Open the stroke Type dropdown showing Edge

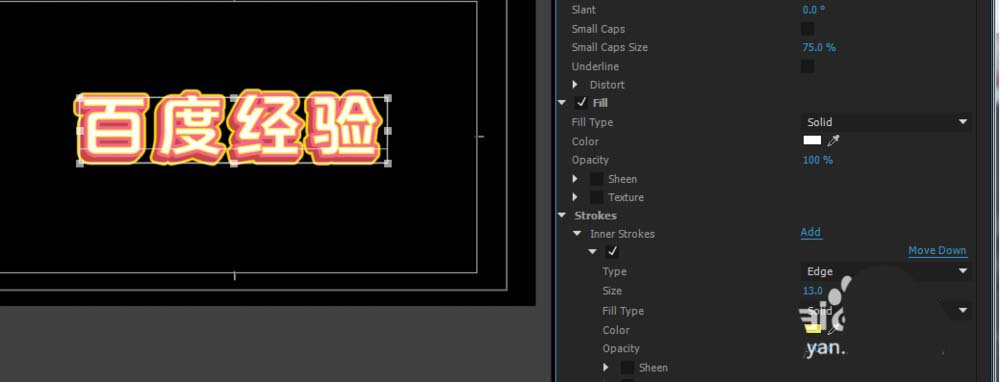886,271
